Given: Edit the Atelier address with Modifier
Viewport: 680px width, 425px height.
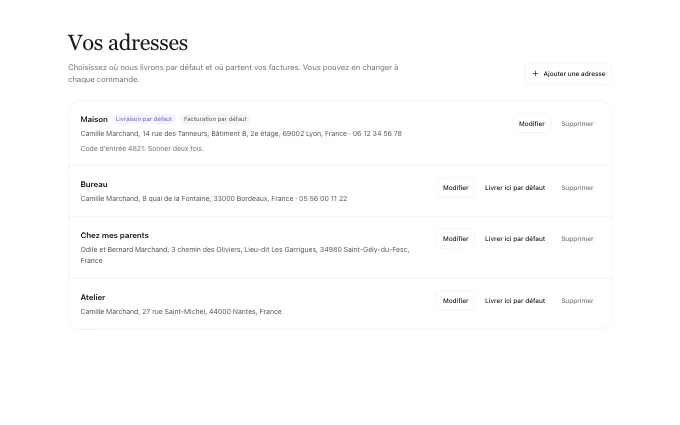Looking at the screenshot, I should [455, 301].
